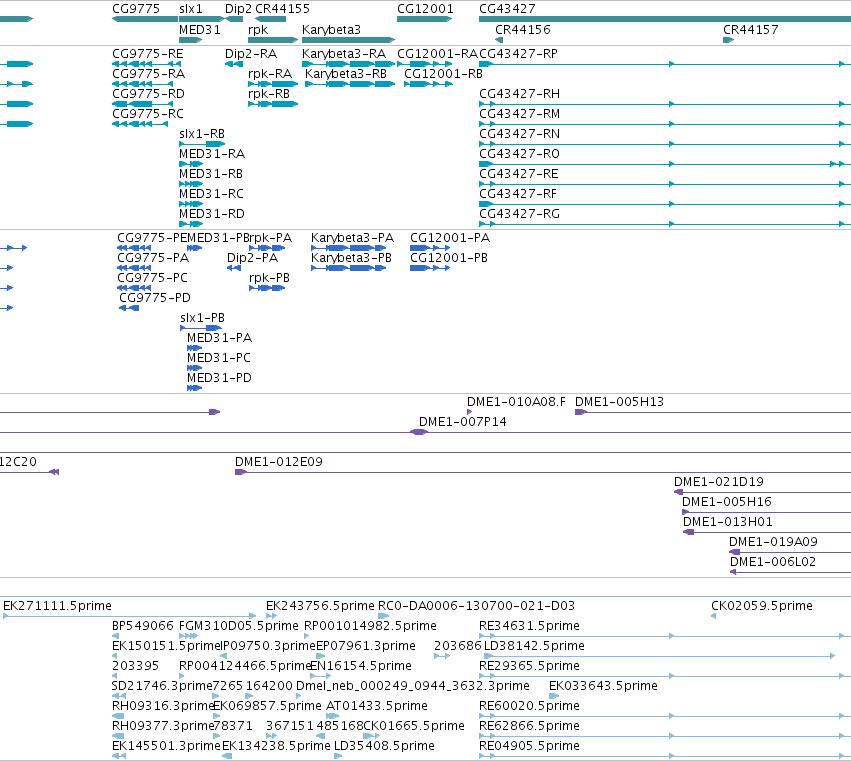Click transcript Dip2-RA

(234, 64)
